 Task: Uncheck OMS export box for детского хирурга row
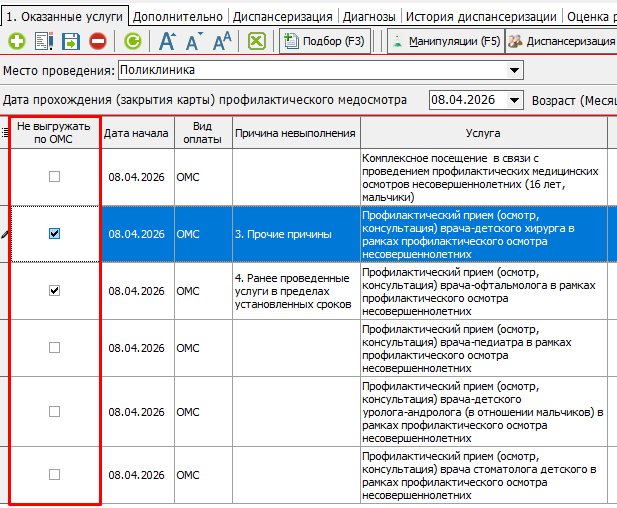(x=55, y=233)
